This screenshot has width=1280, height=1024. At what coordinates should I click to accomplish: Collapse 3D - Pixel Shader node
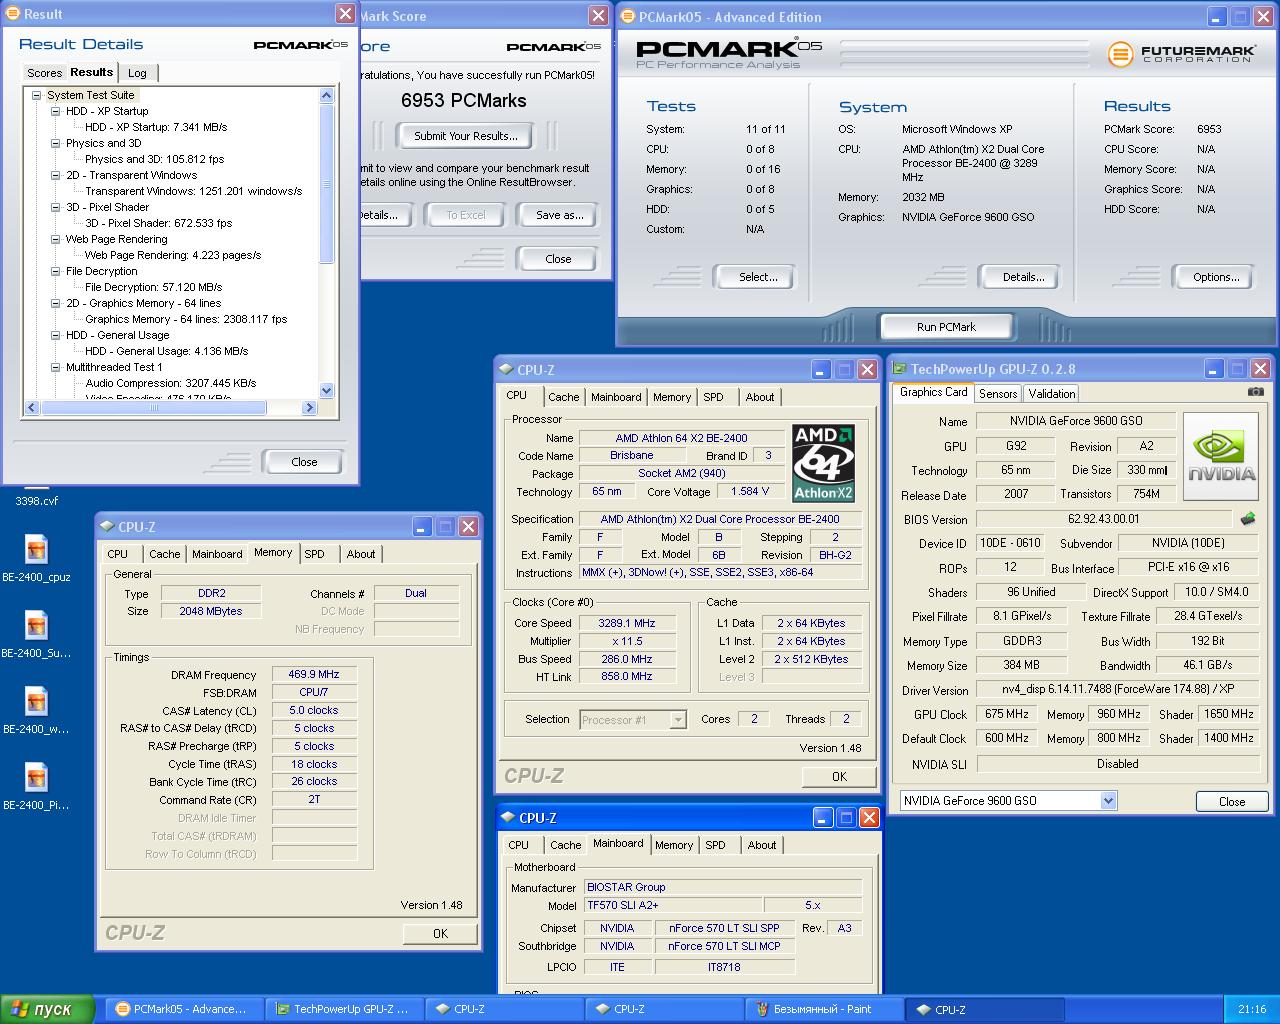56,207
